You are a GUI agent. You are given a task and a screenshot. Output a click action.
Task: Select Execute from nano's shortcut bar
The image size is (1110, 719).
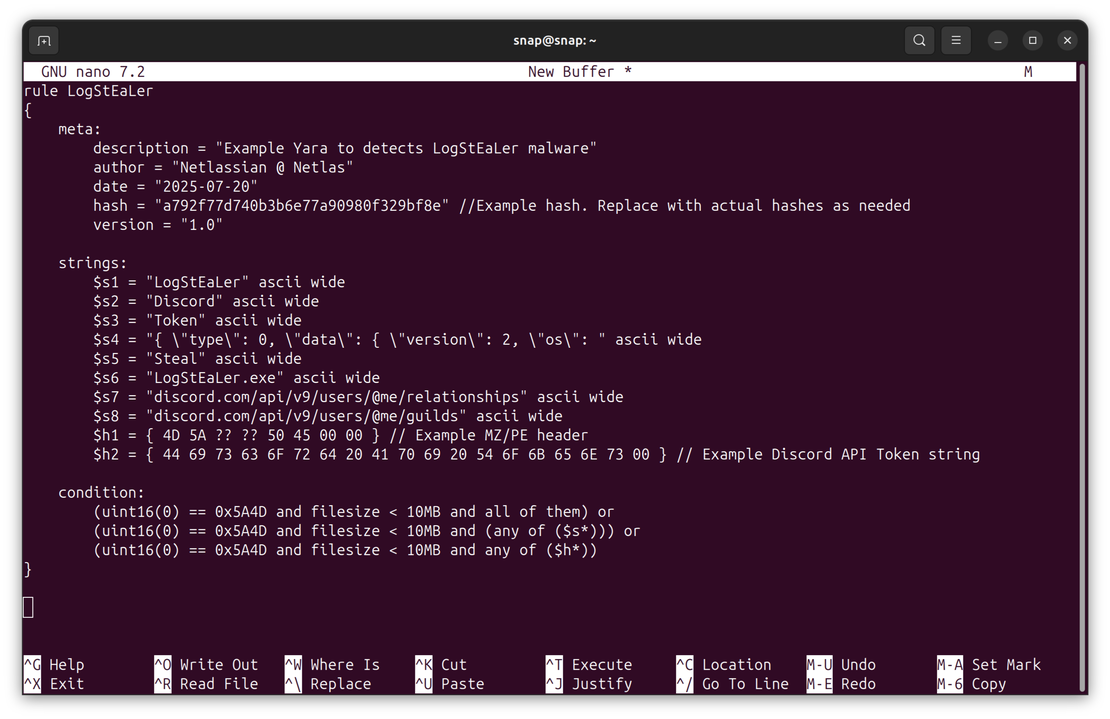pos(601,664)
